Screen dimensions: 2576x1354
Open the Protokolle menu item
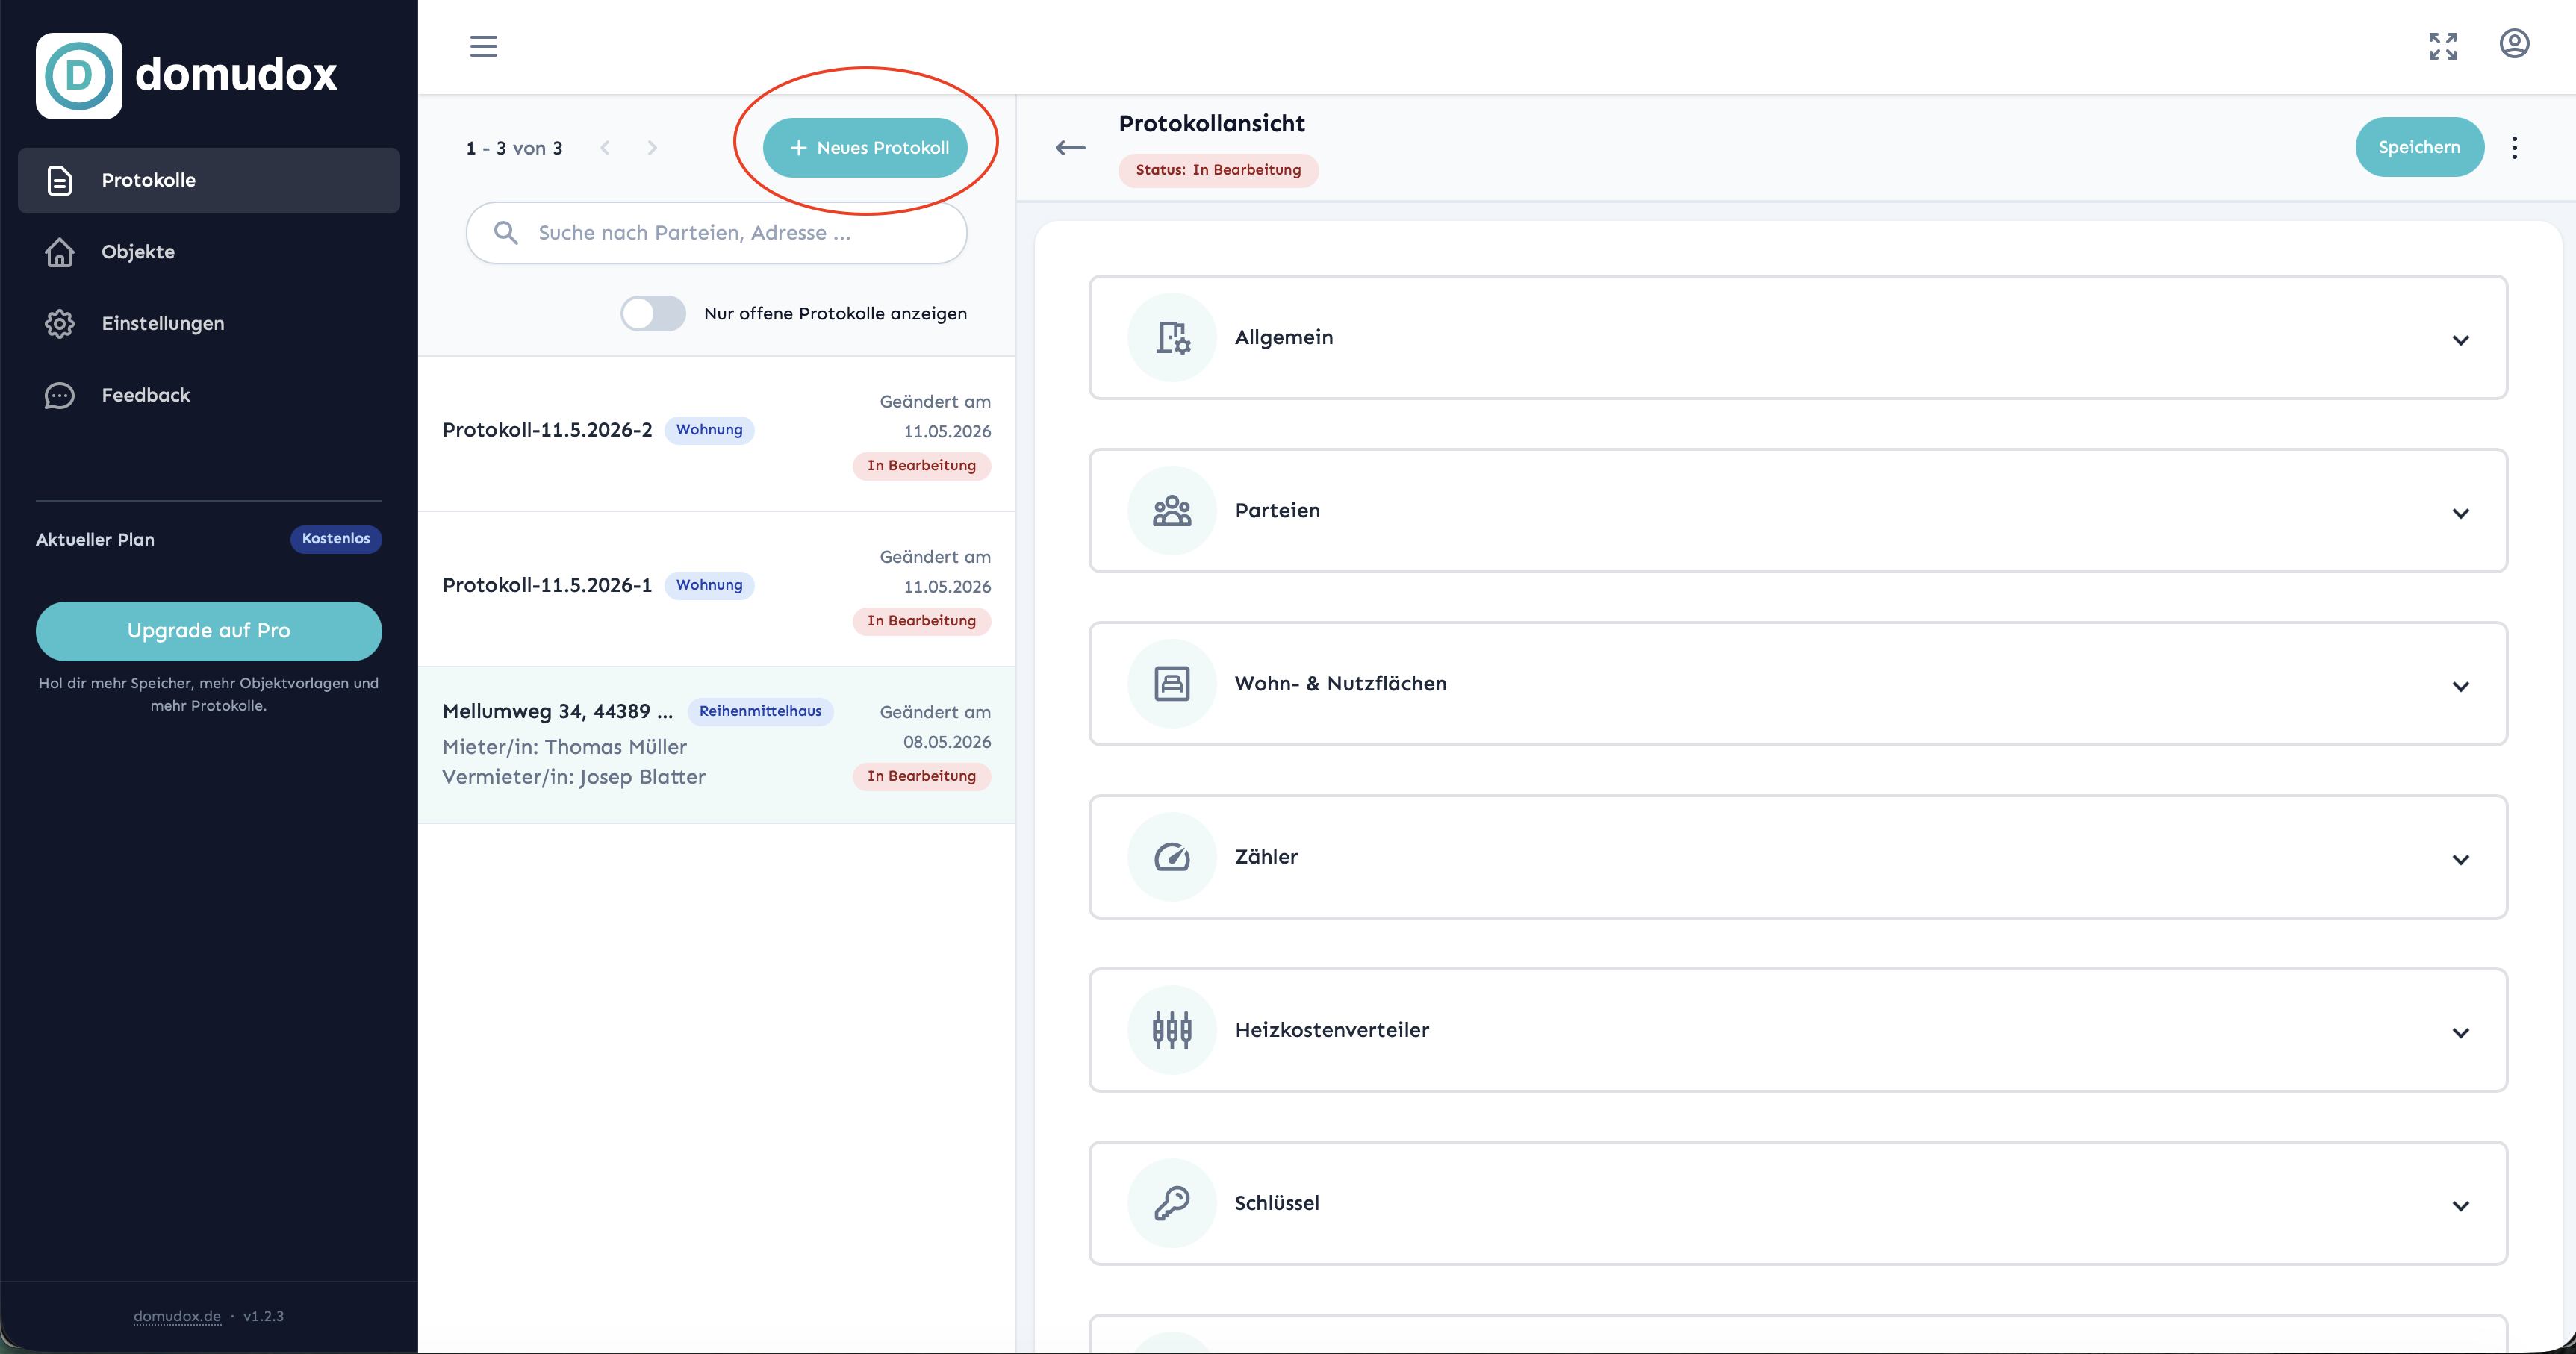click(209, 180)
